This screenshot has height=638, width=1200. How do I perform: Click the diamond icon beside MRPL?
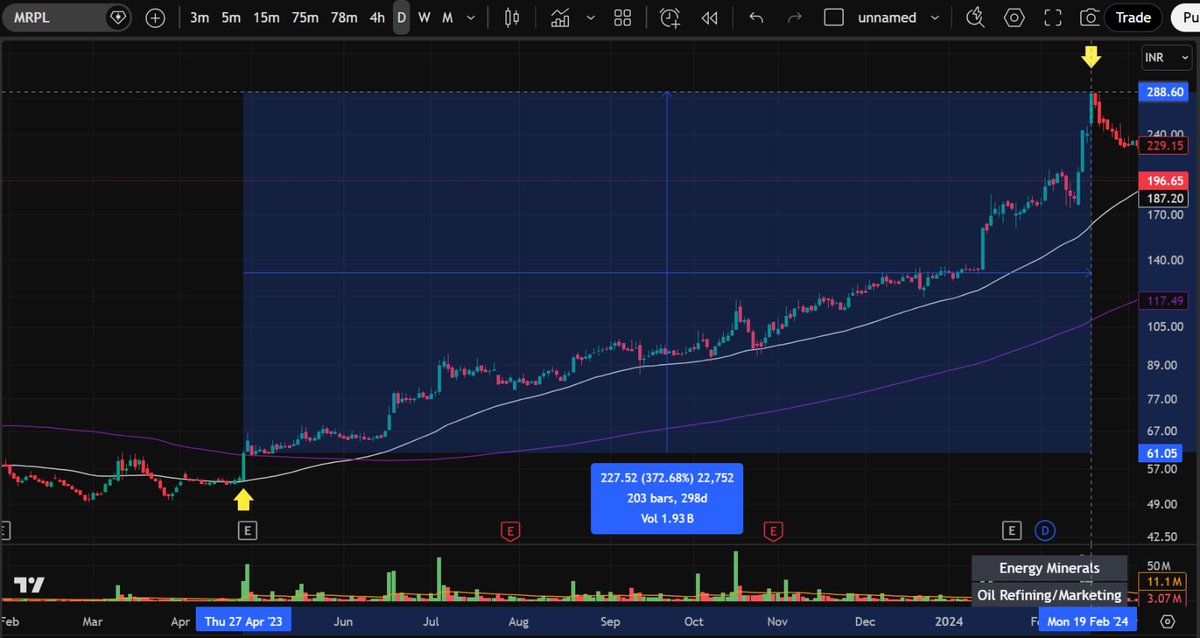[x=118, y=18]
